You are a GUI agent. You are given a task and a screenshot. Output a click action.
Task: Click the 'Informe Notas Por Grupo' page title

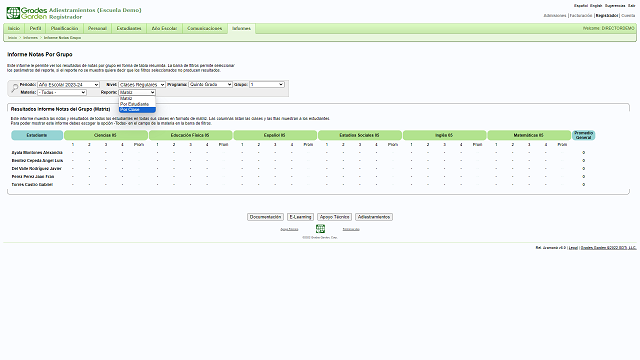click(40, 54)
